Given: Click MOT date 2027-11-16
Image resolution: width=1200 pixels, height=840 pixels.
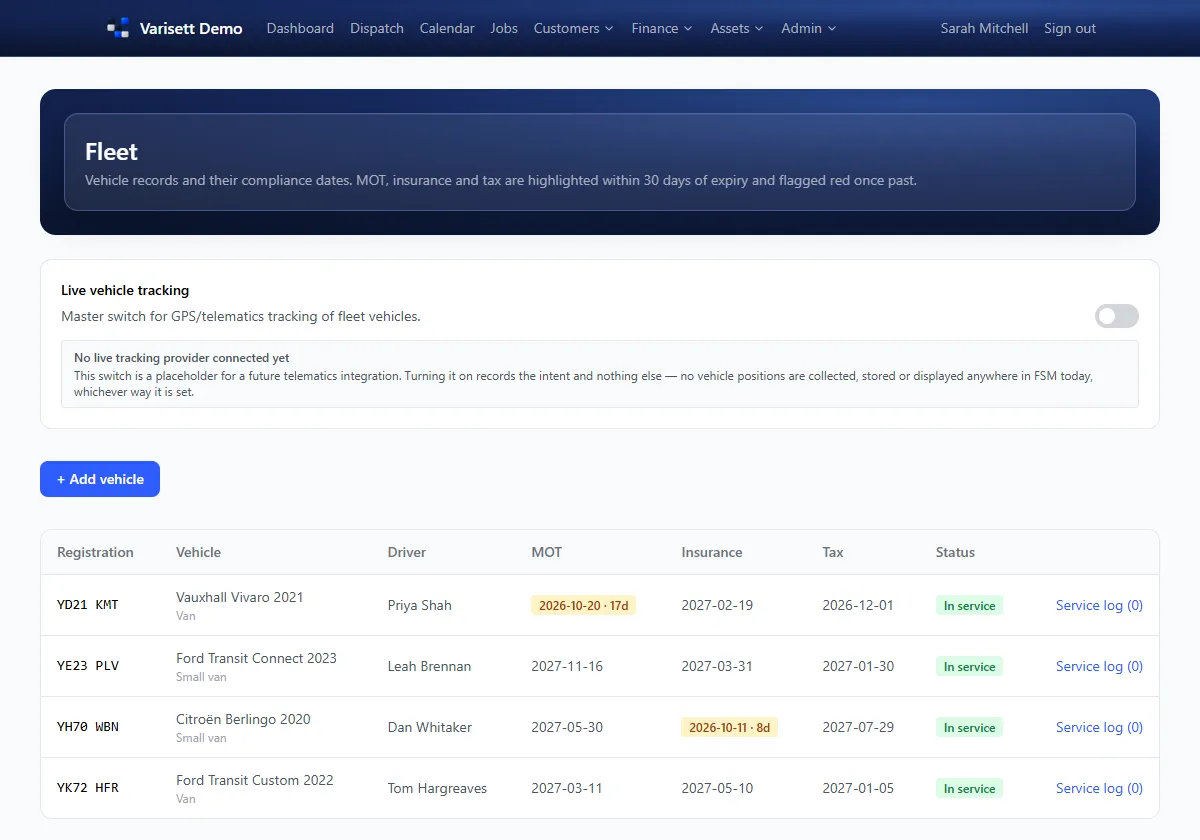Looking at the screenshot, I should point(567,666).
